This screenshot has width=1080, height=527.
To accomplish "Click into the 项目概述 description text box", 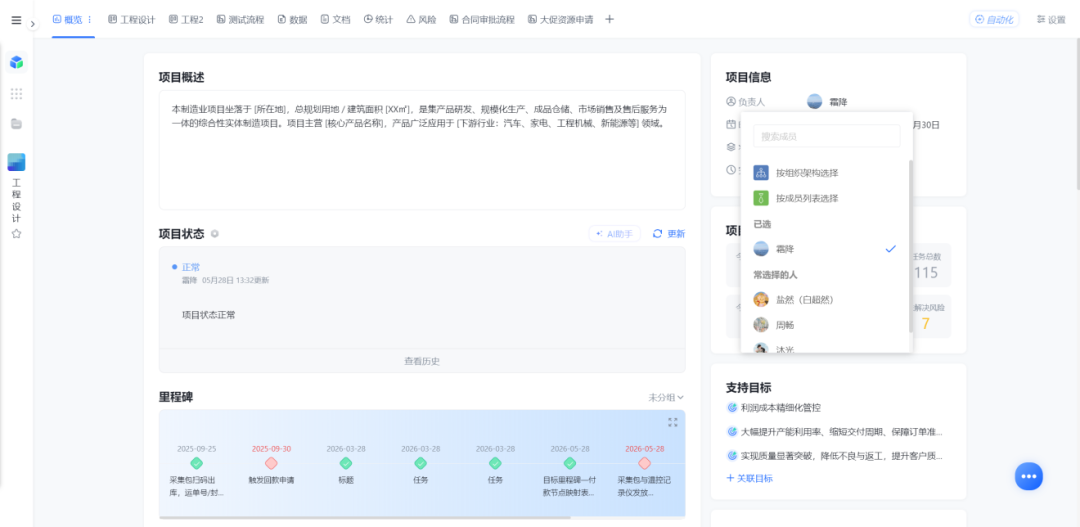I will click(x=422, y=149).
